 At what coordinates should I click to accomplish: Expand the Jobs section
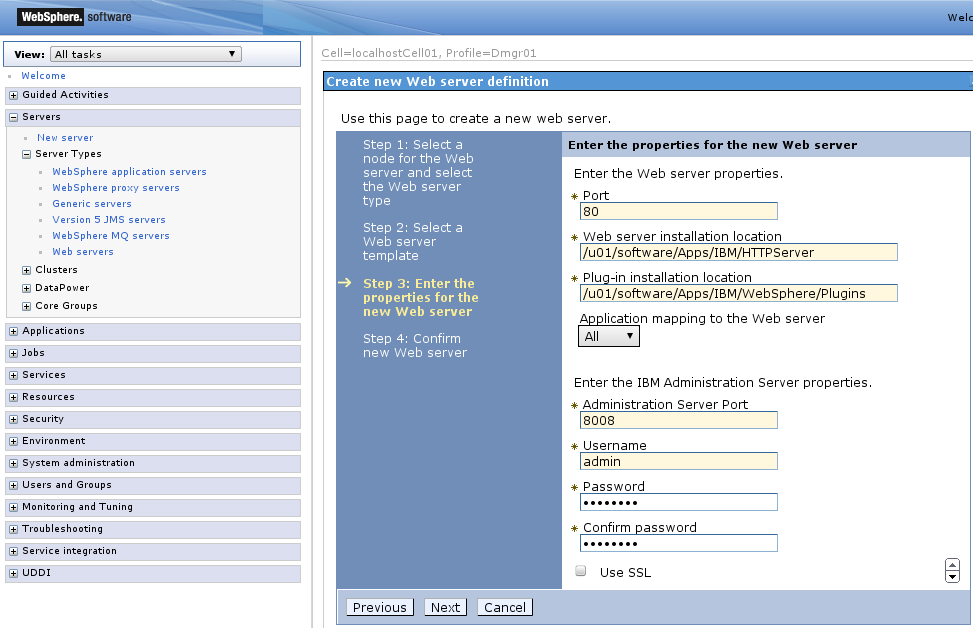14,353
